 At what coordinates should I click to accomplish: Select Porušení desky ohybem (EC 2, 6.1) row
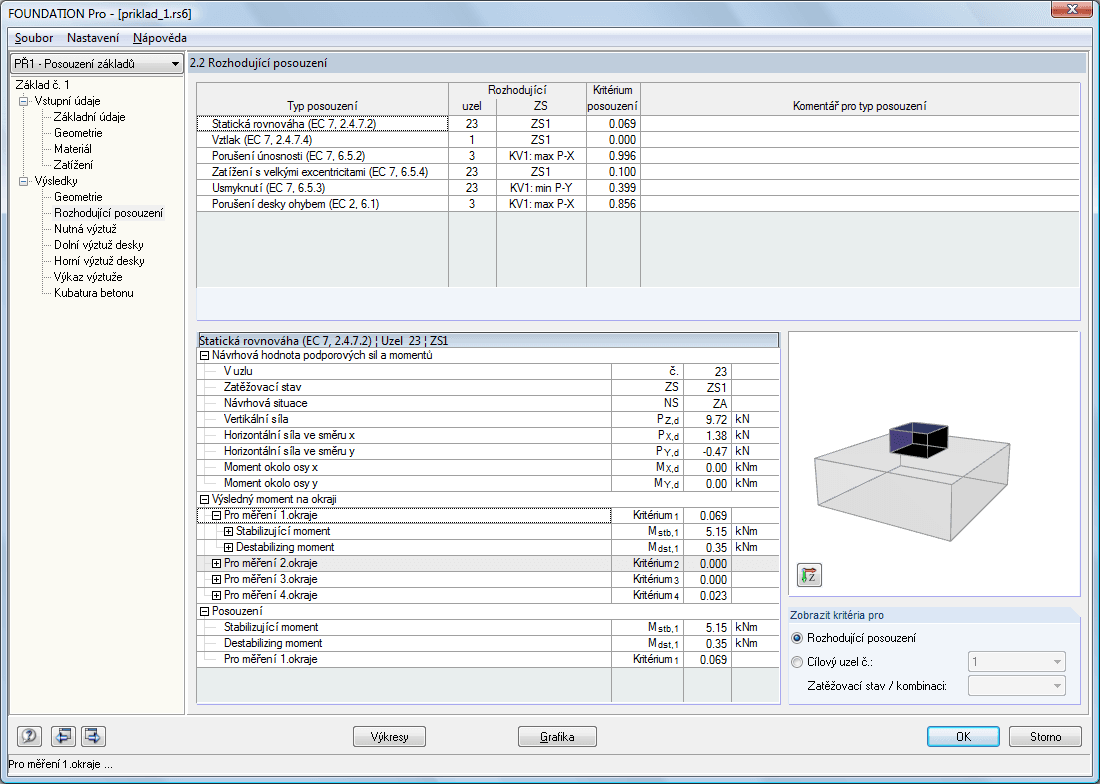tap(638, 204)
